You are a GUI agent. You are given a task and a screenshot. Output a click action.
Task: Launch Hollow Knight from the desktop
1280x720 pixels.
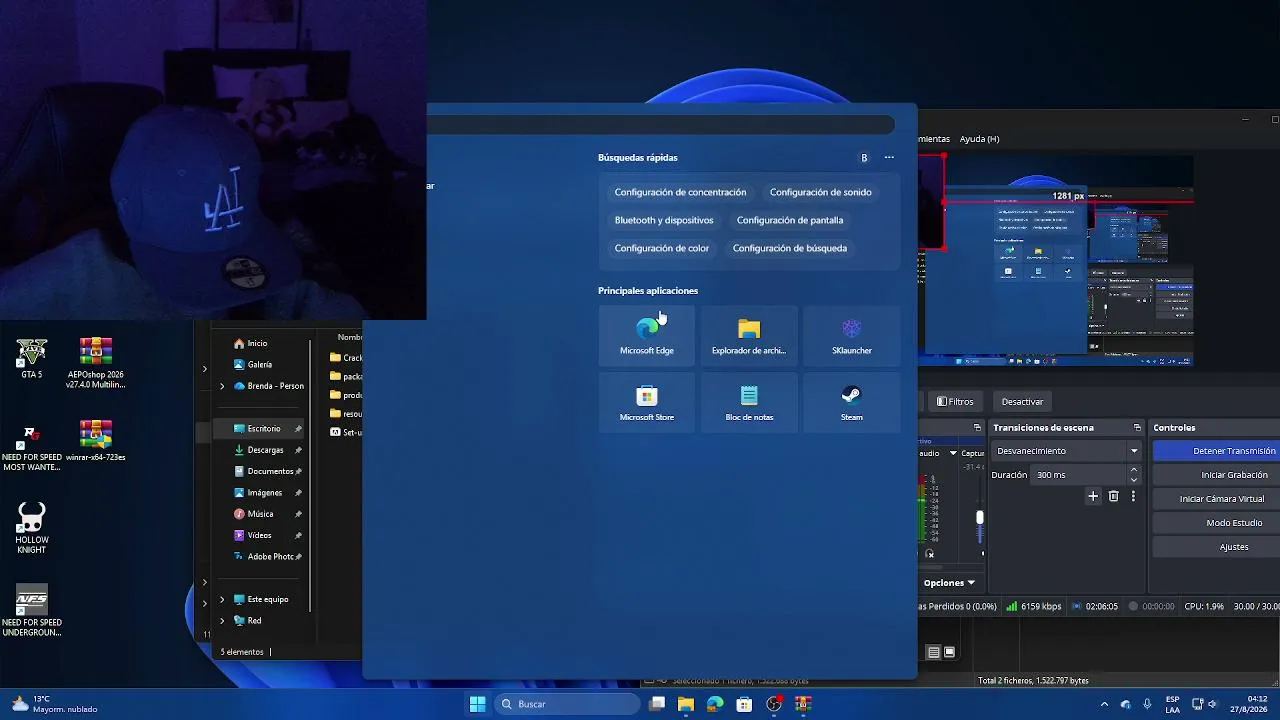(32, 528)
